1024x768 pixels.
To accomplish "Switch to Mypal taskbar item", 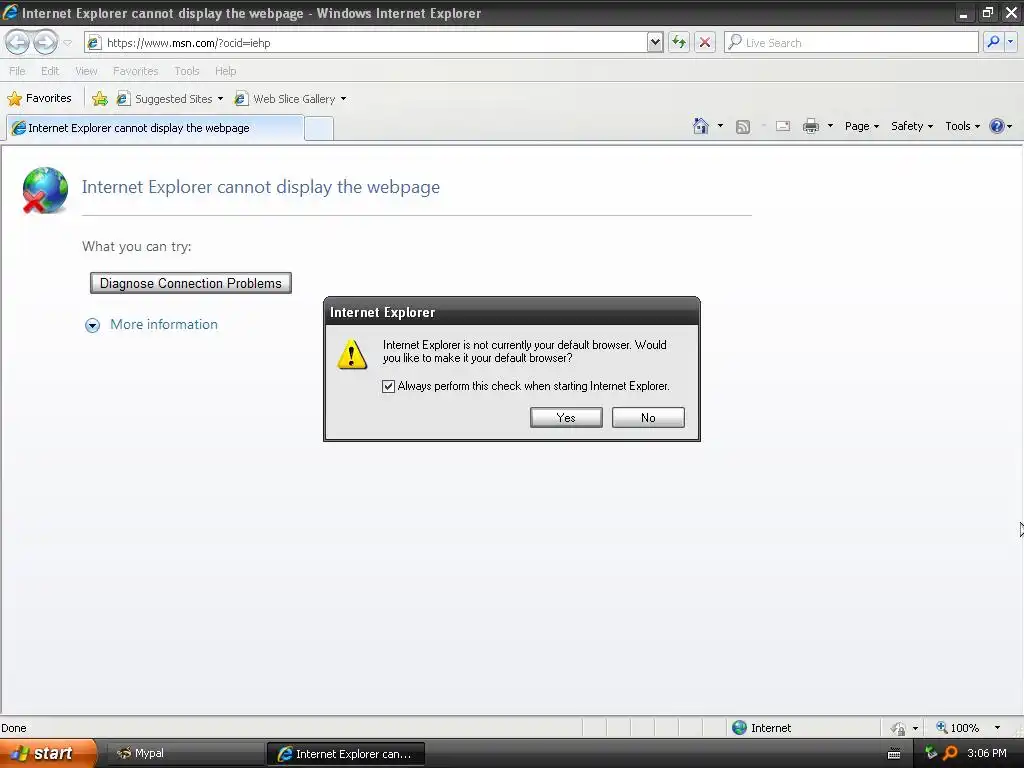I will point(184,754).
